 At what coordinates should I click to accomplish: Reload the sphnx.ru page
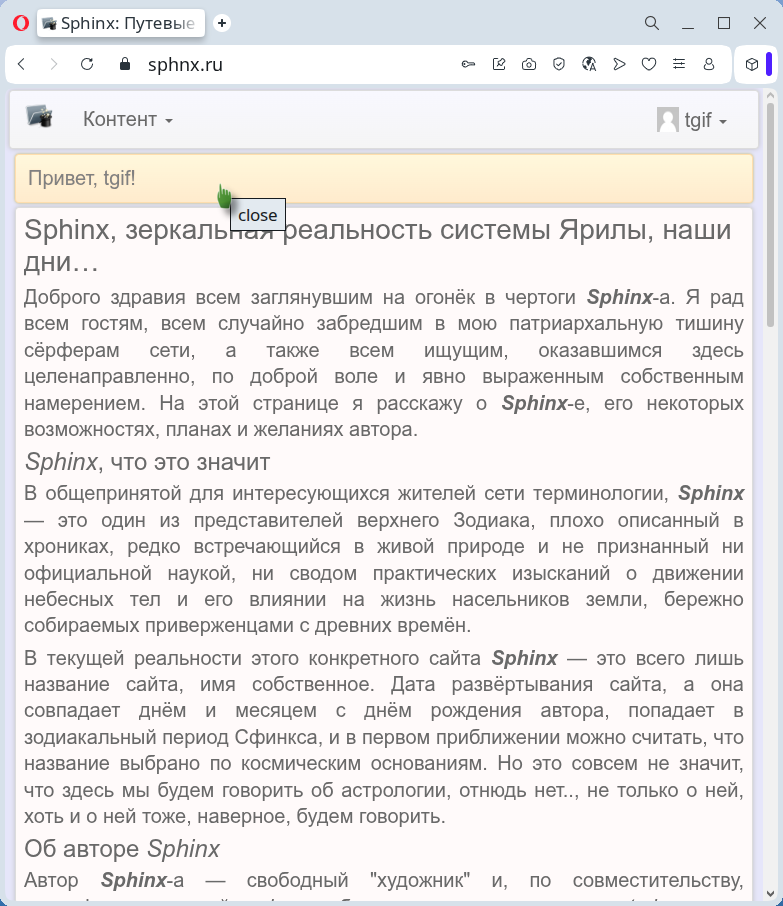point(87,65)
